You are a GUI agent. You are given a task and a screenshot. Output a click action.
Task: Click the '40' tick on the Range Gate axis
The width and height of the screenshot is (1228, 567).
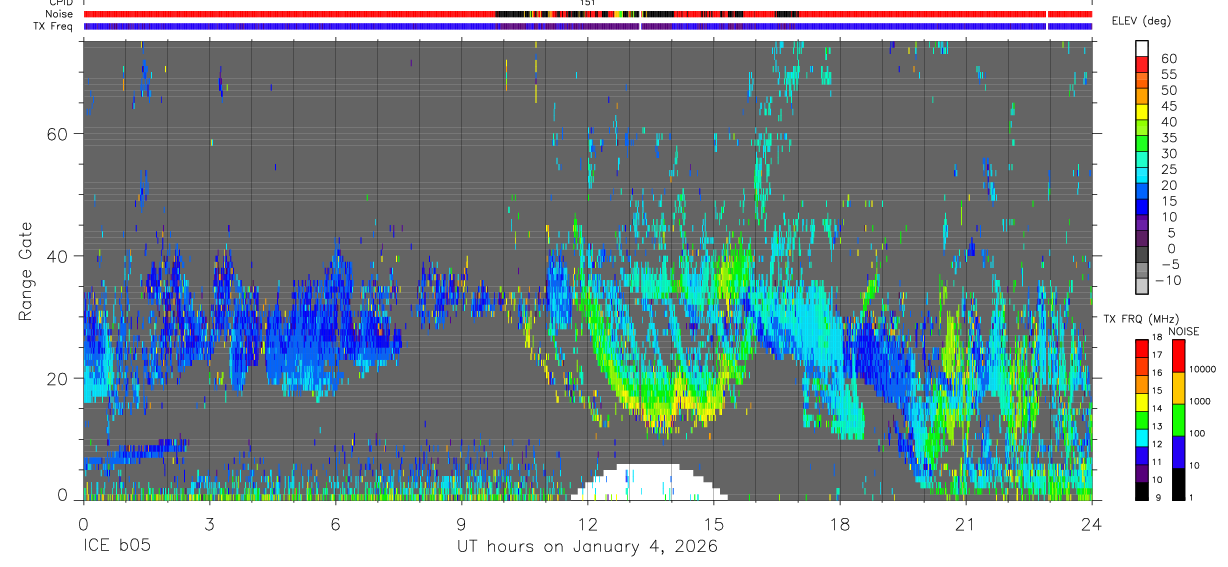click(x=56, y=256)
